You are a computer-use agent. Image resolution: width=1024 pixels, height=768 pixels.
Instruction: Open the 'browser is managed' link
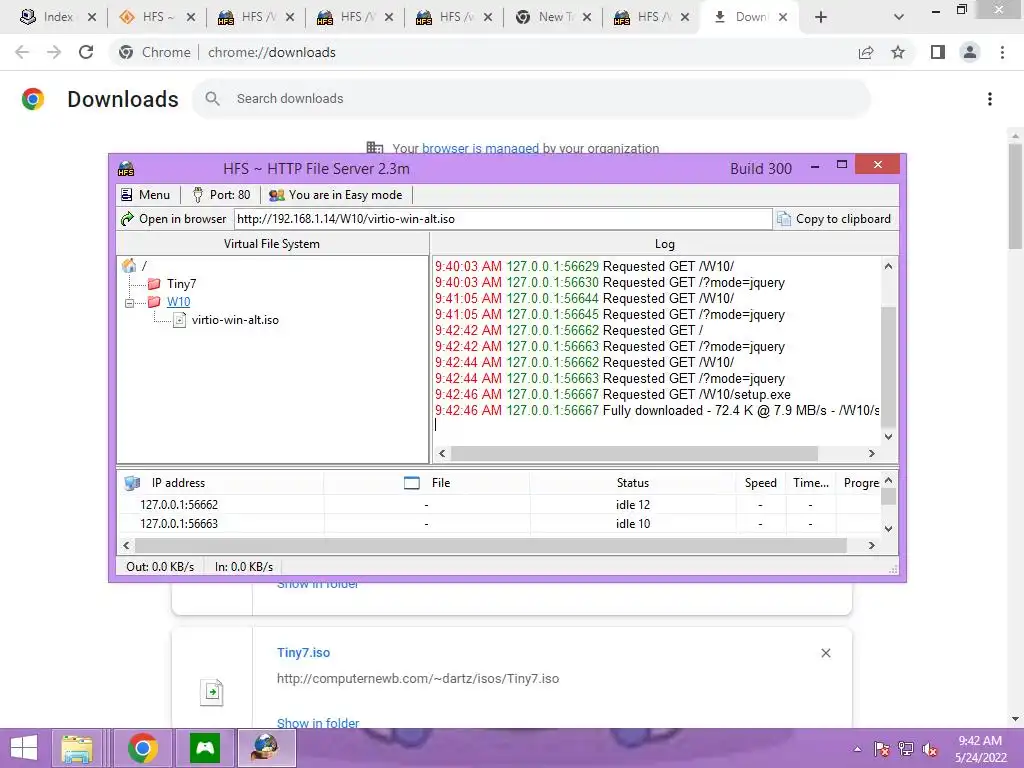click(x=480, y=149)
